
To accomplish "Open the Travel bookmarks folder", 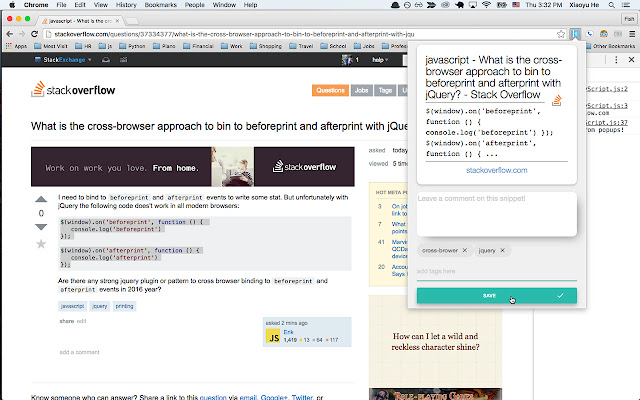I will 301,46.
